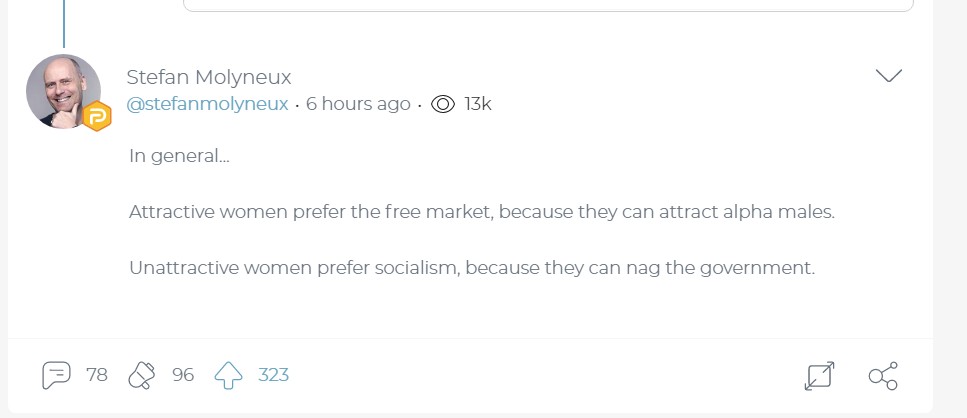The width and height of the screenshot is (967, 418).
Task: Click the @stefanmolyneux handle link
Action: [x=207, y=104]
